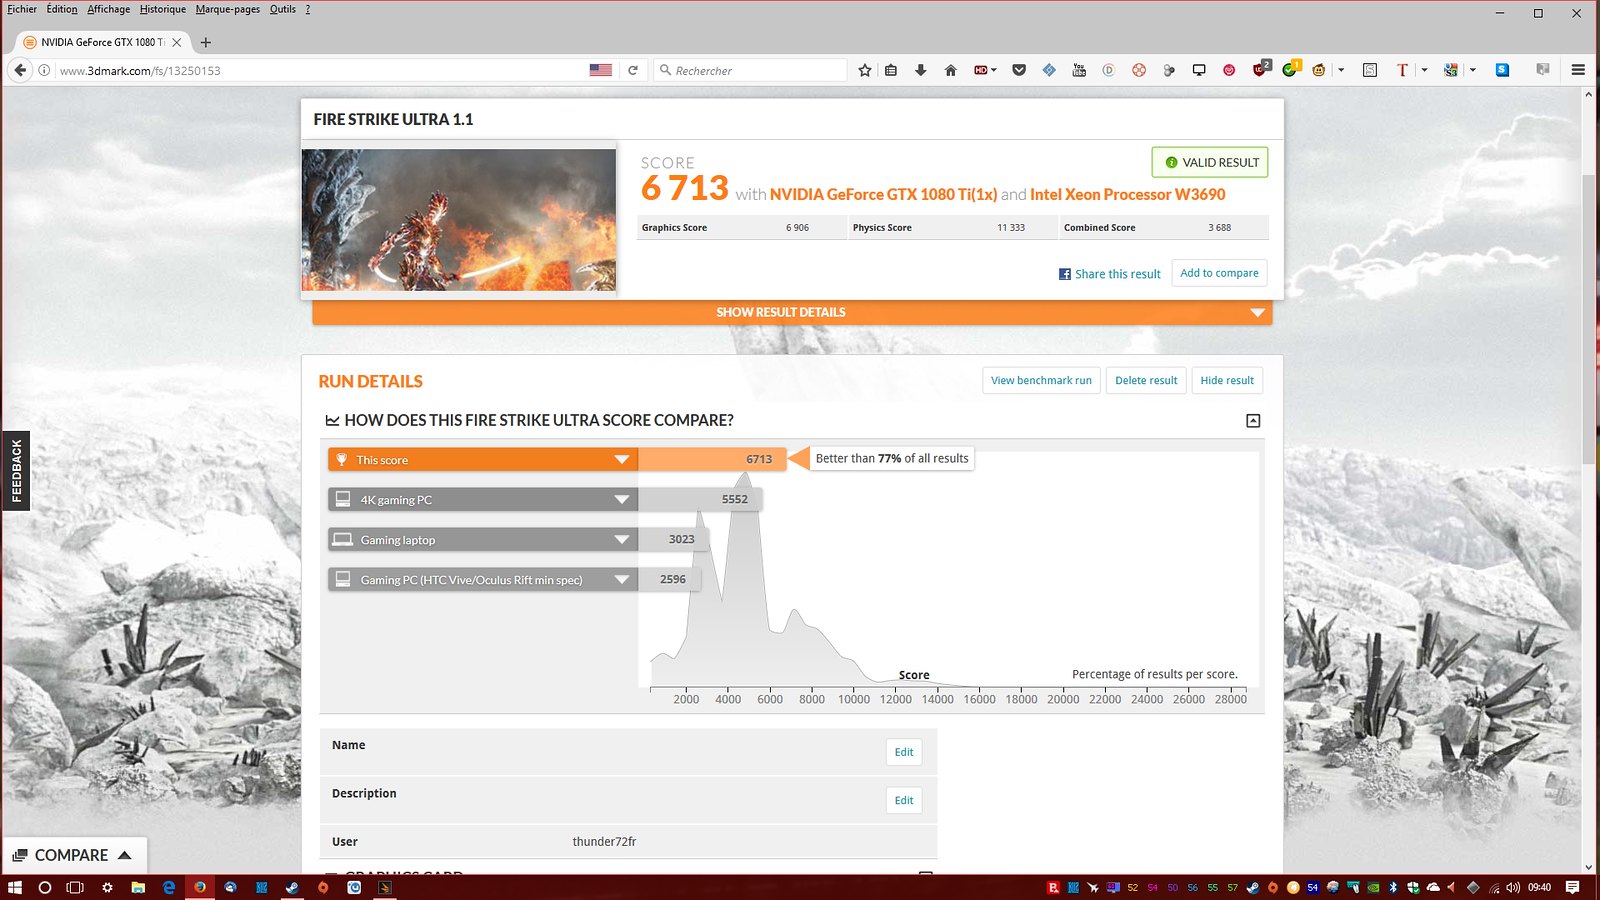Open a new browser tab with plus button

pos(205,42)
